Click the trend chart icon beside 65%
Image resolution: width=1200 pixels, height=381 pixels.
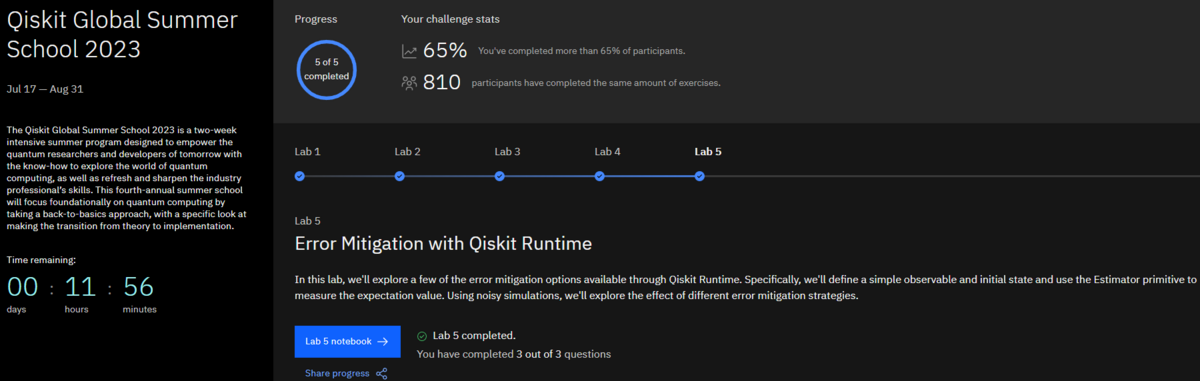point(409,51)
